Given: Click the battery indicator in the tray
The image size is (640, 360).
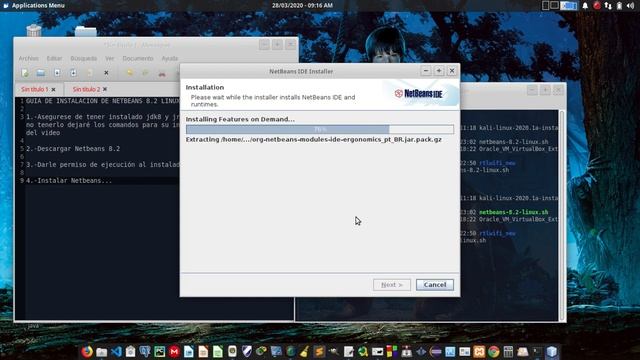Looking at the screenshot, I should pyautogui.click(x=619, y=5).
